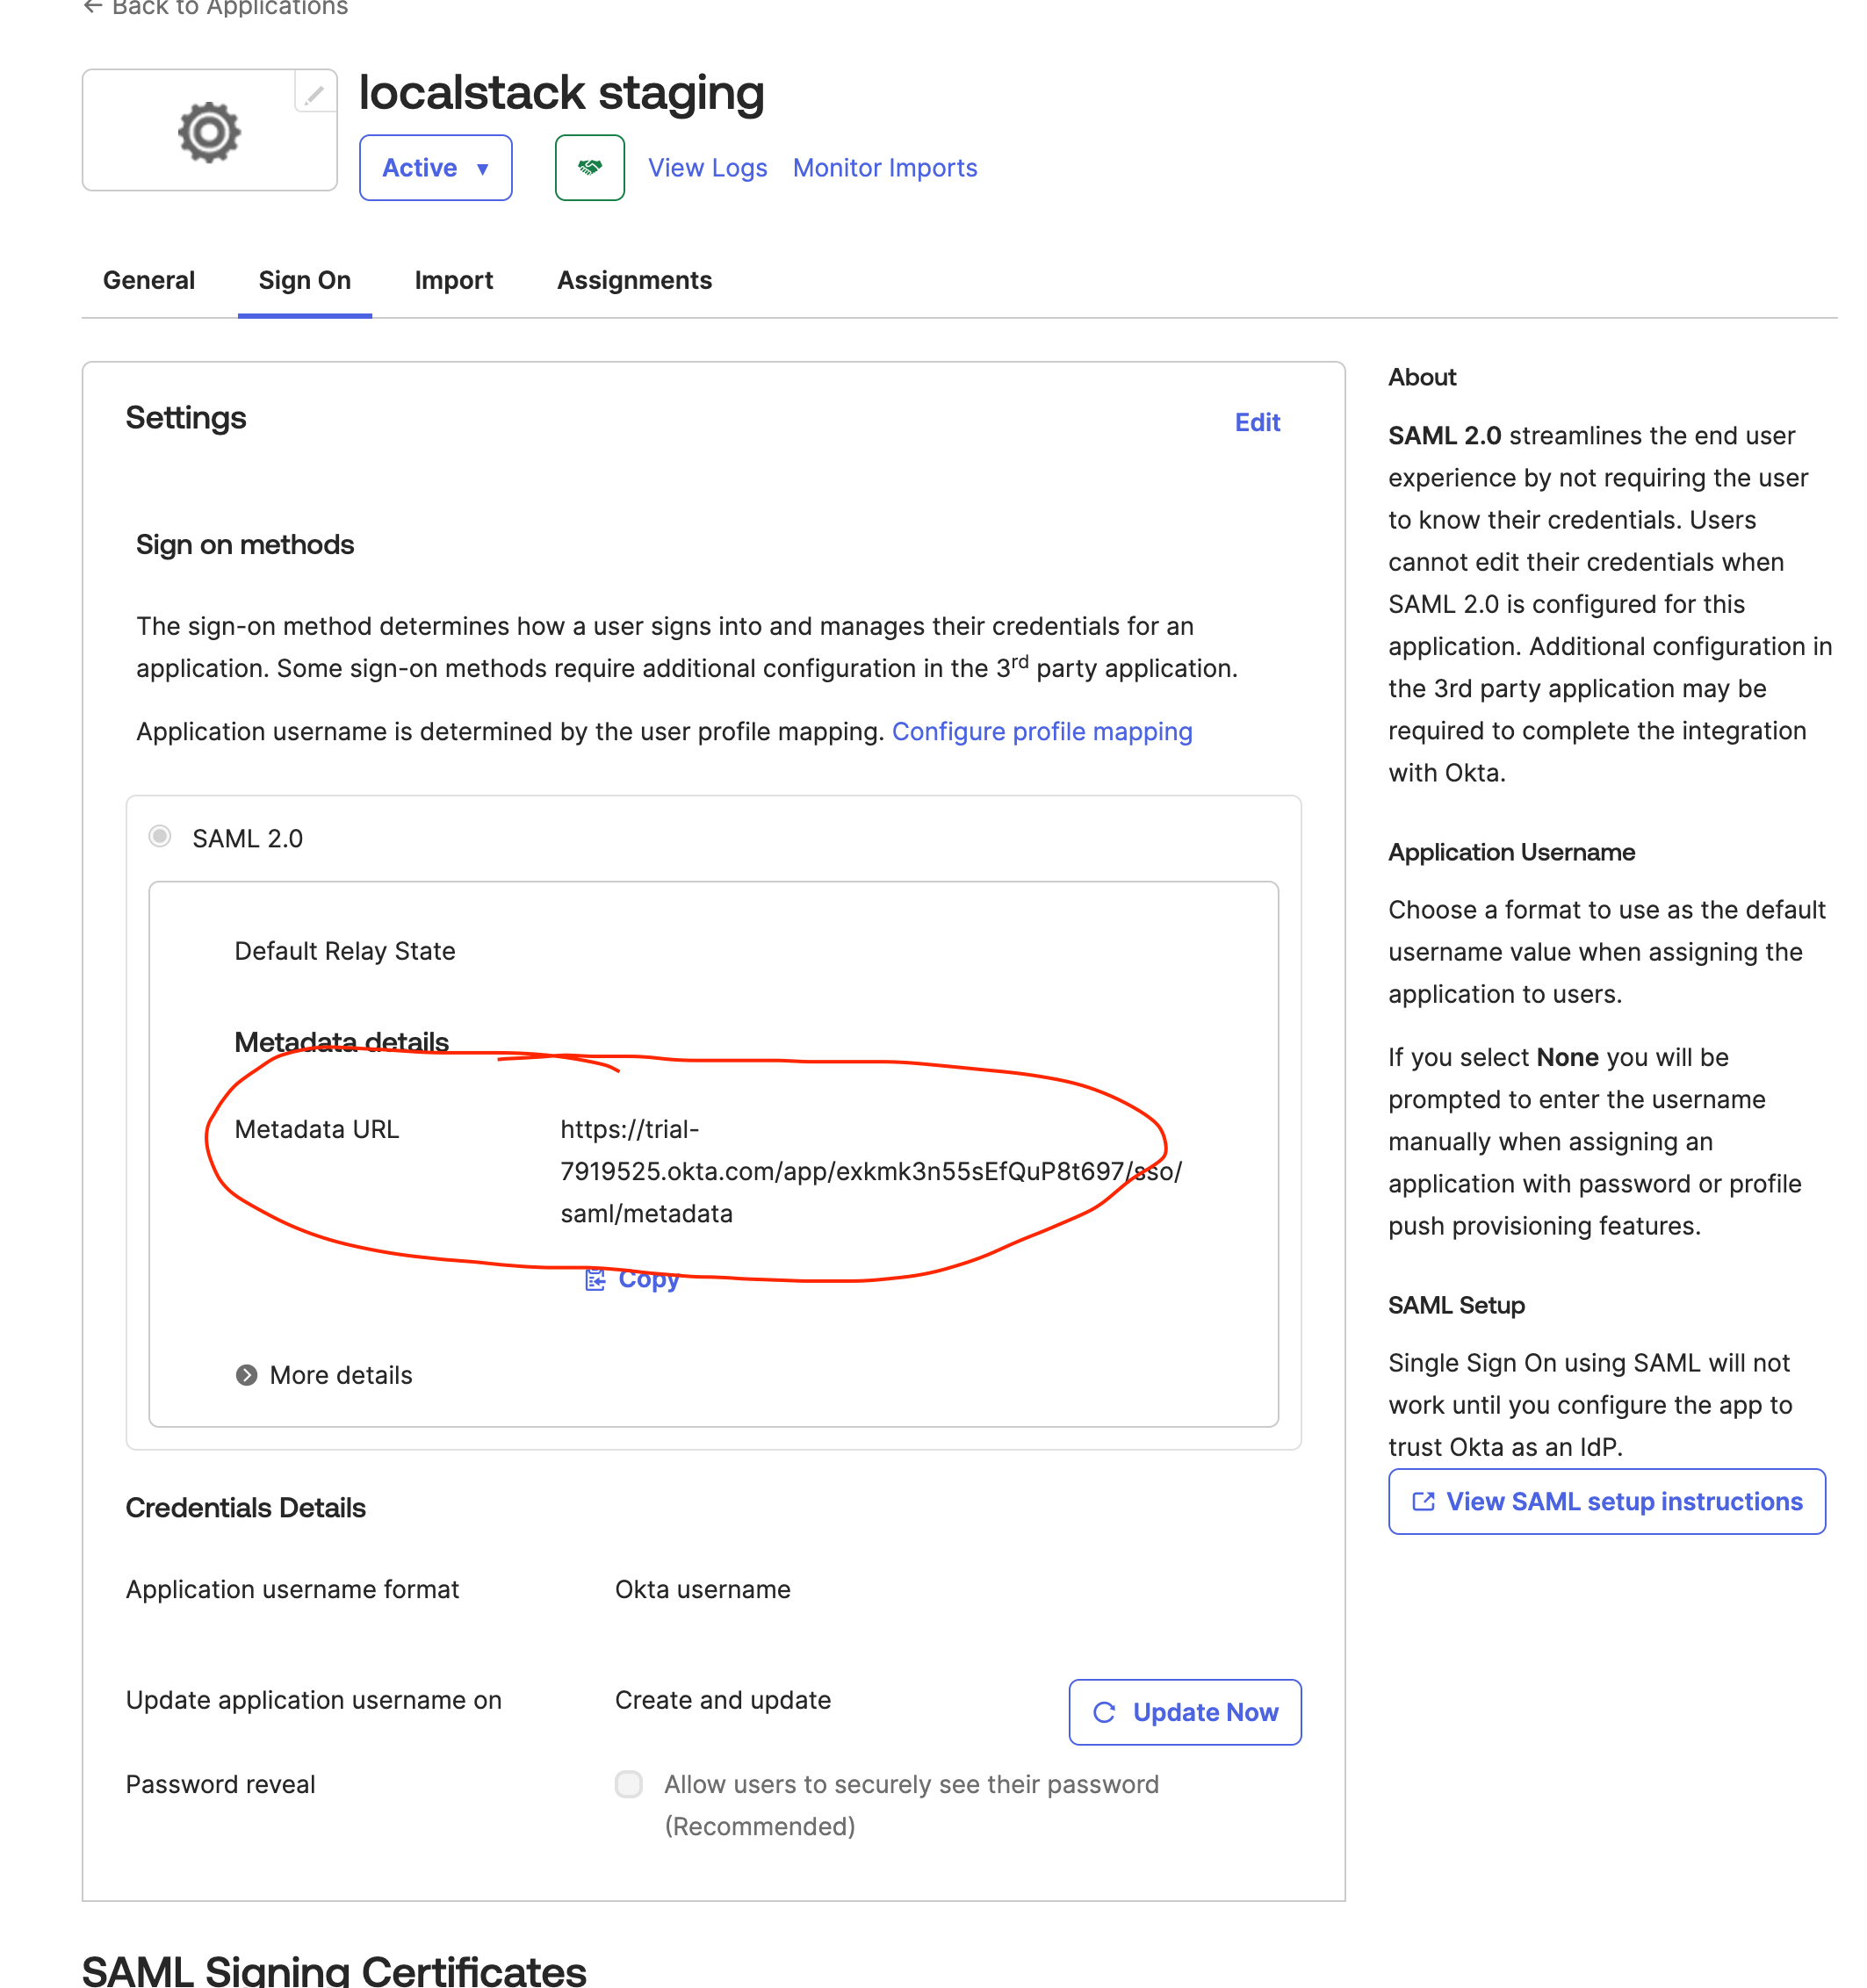Click the green handshake icon next to Active
The height and width of the screenshot is (1988, 1867).
[x=589, y=167]
